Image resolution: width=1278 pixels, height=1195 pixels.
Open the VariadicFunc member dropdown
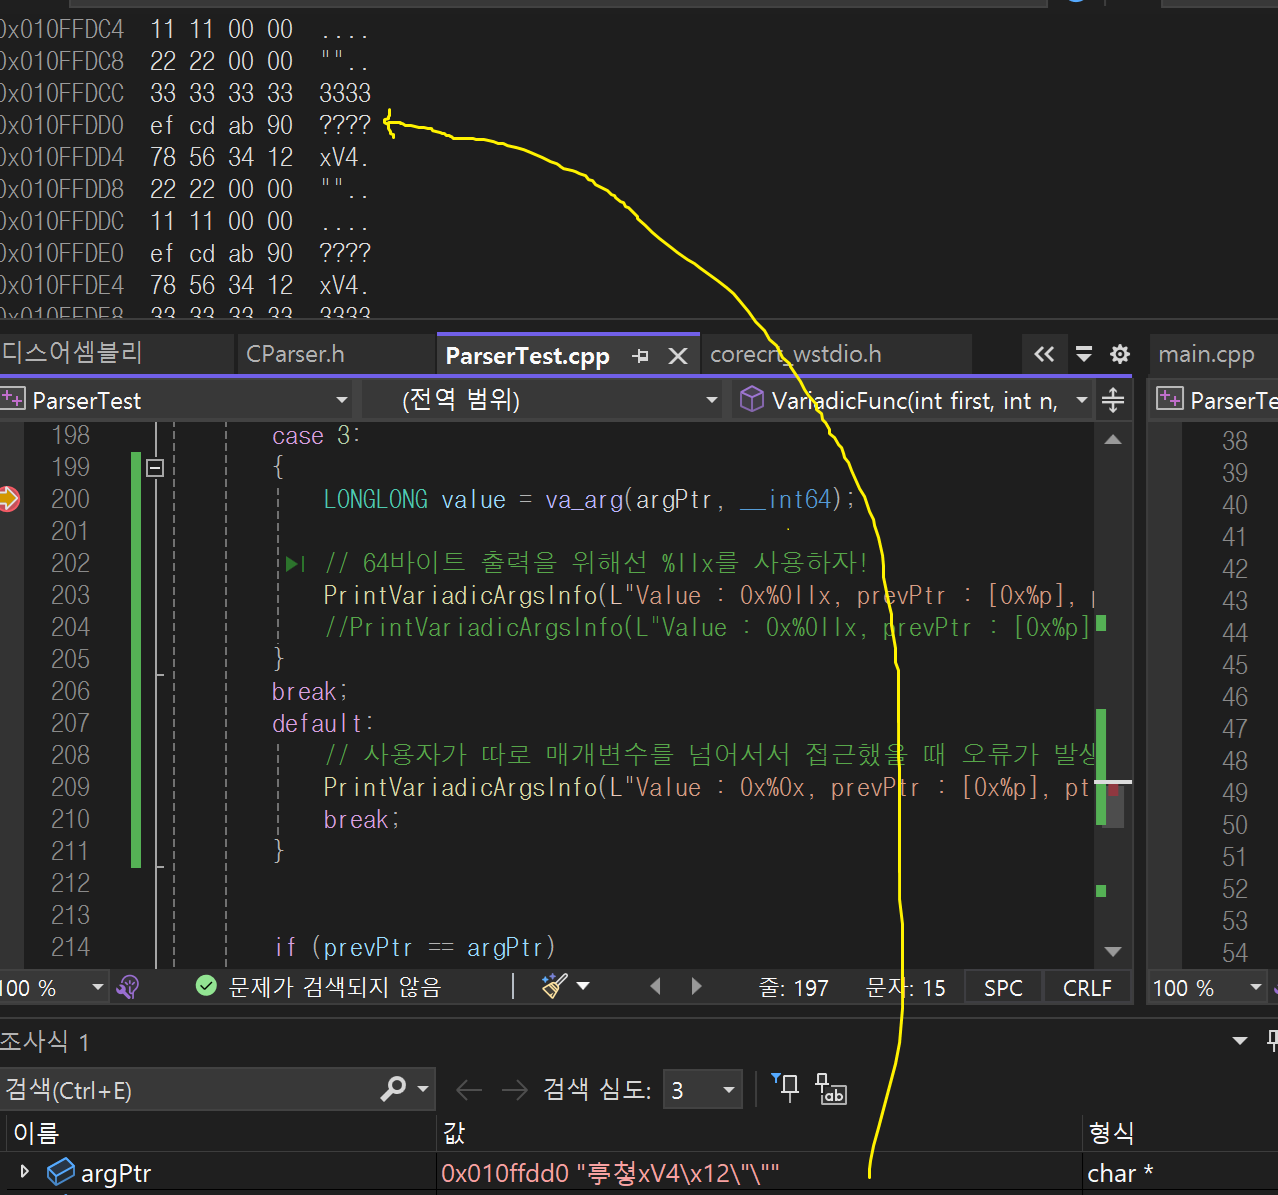pyautogui.click(x=913, y=400)
